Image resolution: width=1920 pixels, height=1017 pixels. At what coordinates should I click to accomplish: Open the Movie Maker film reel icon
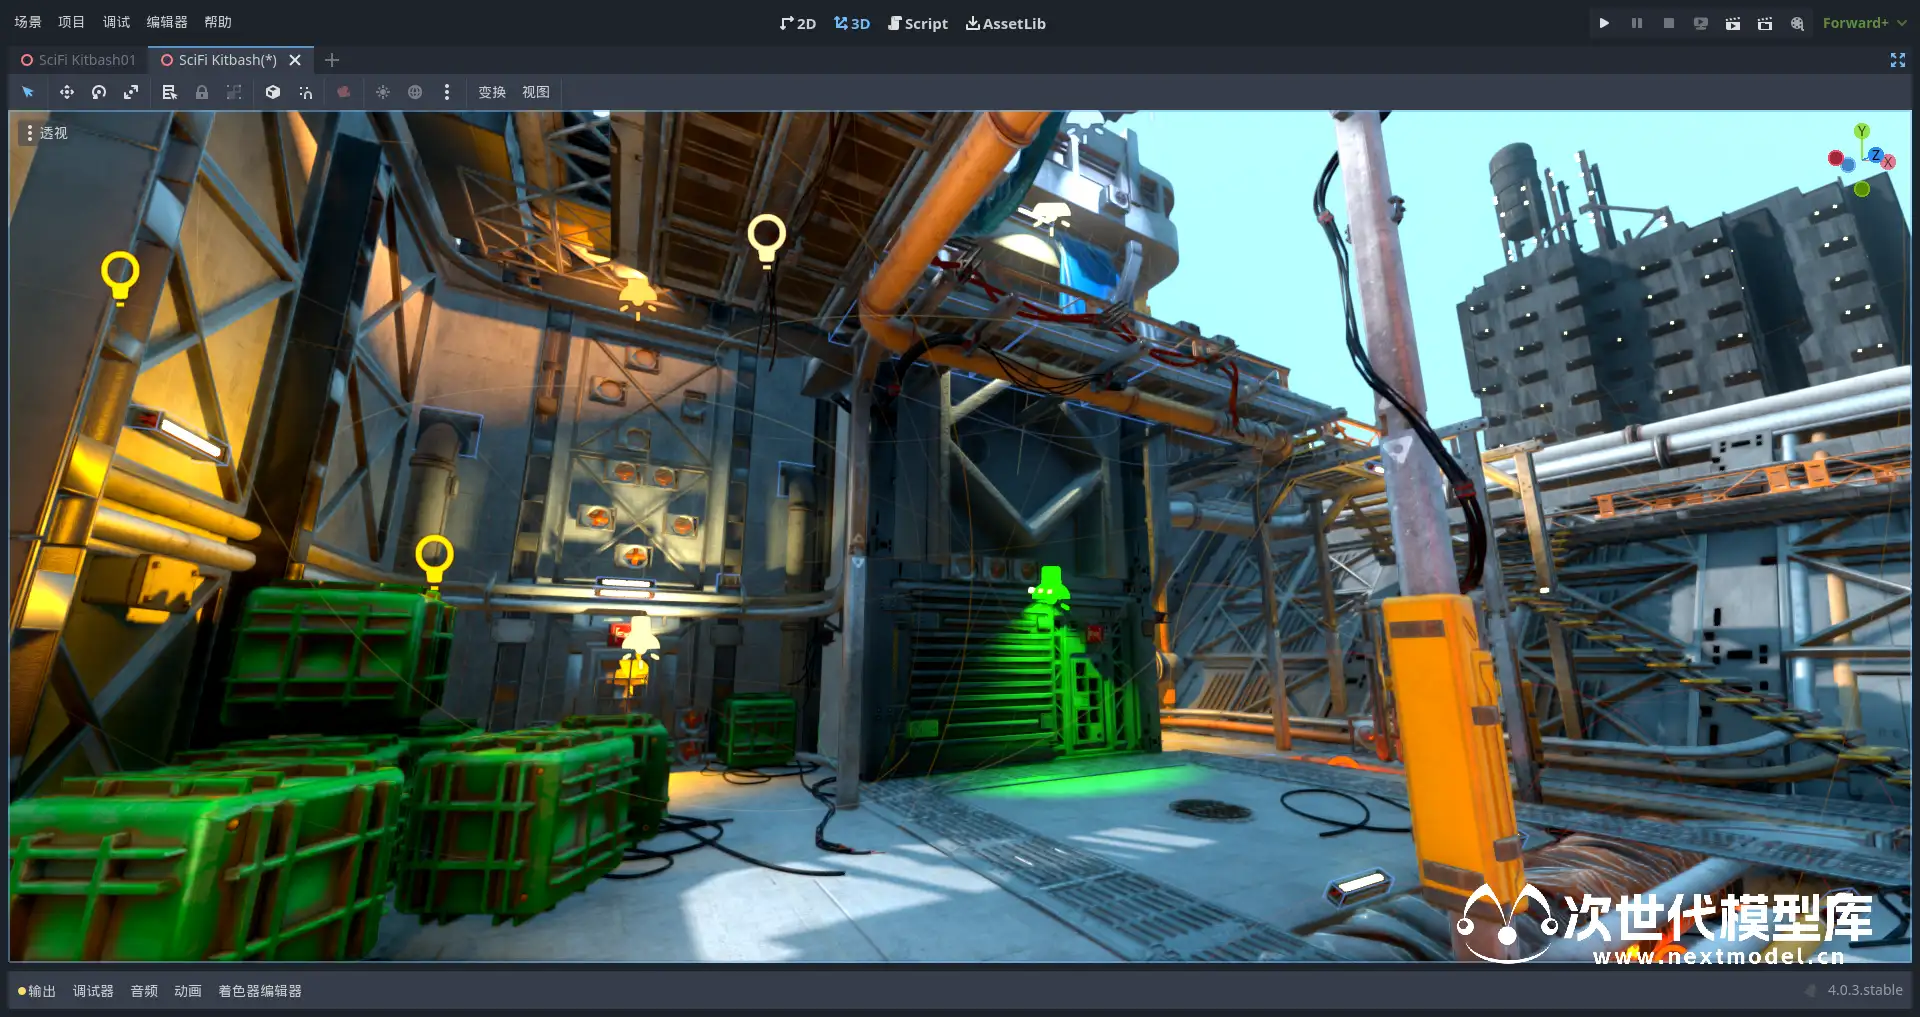point(1797,23)
